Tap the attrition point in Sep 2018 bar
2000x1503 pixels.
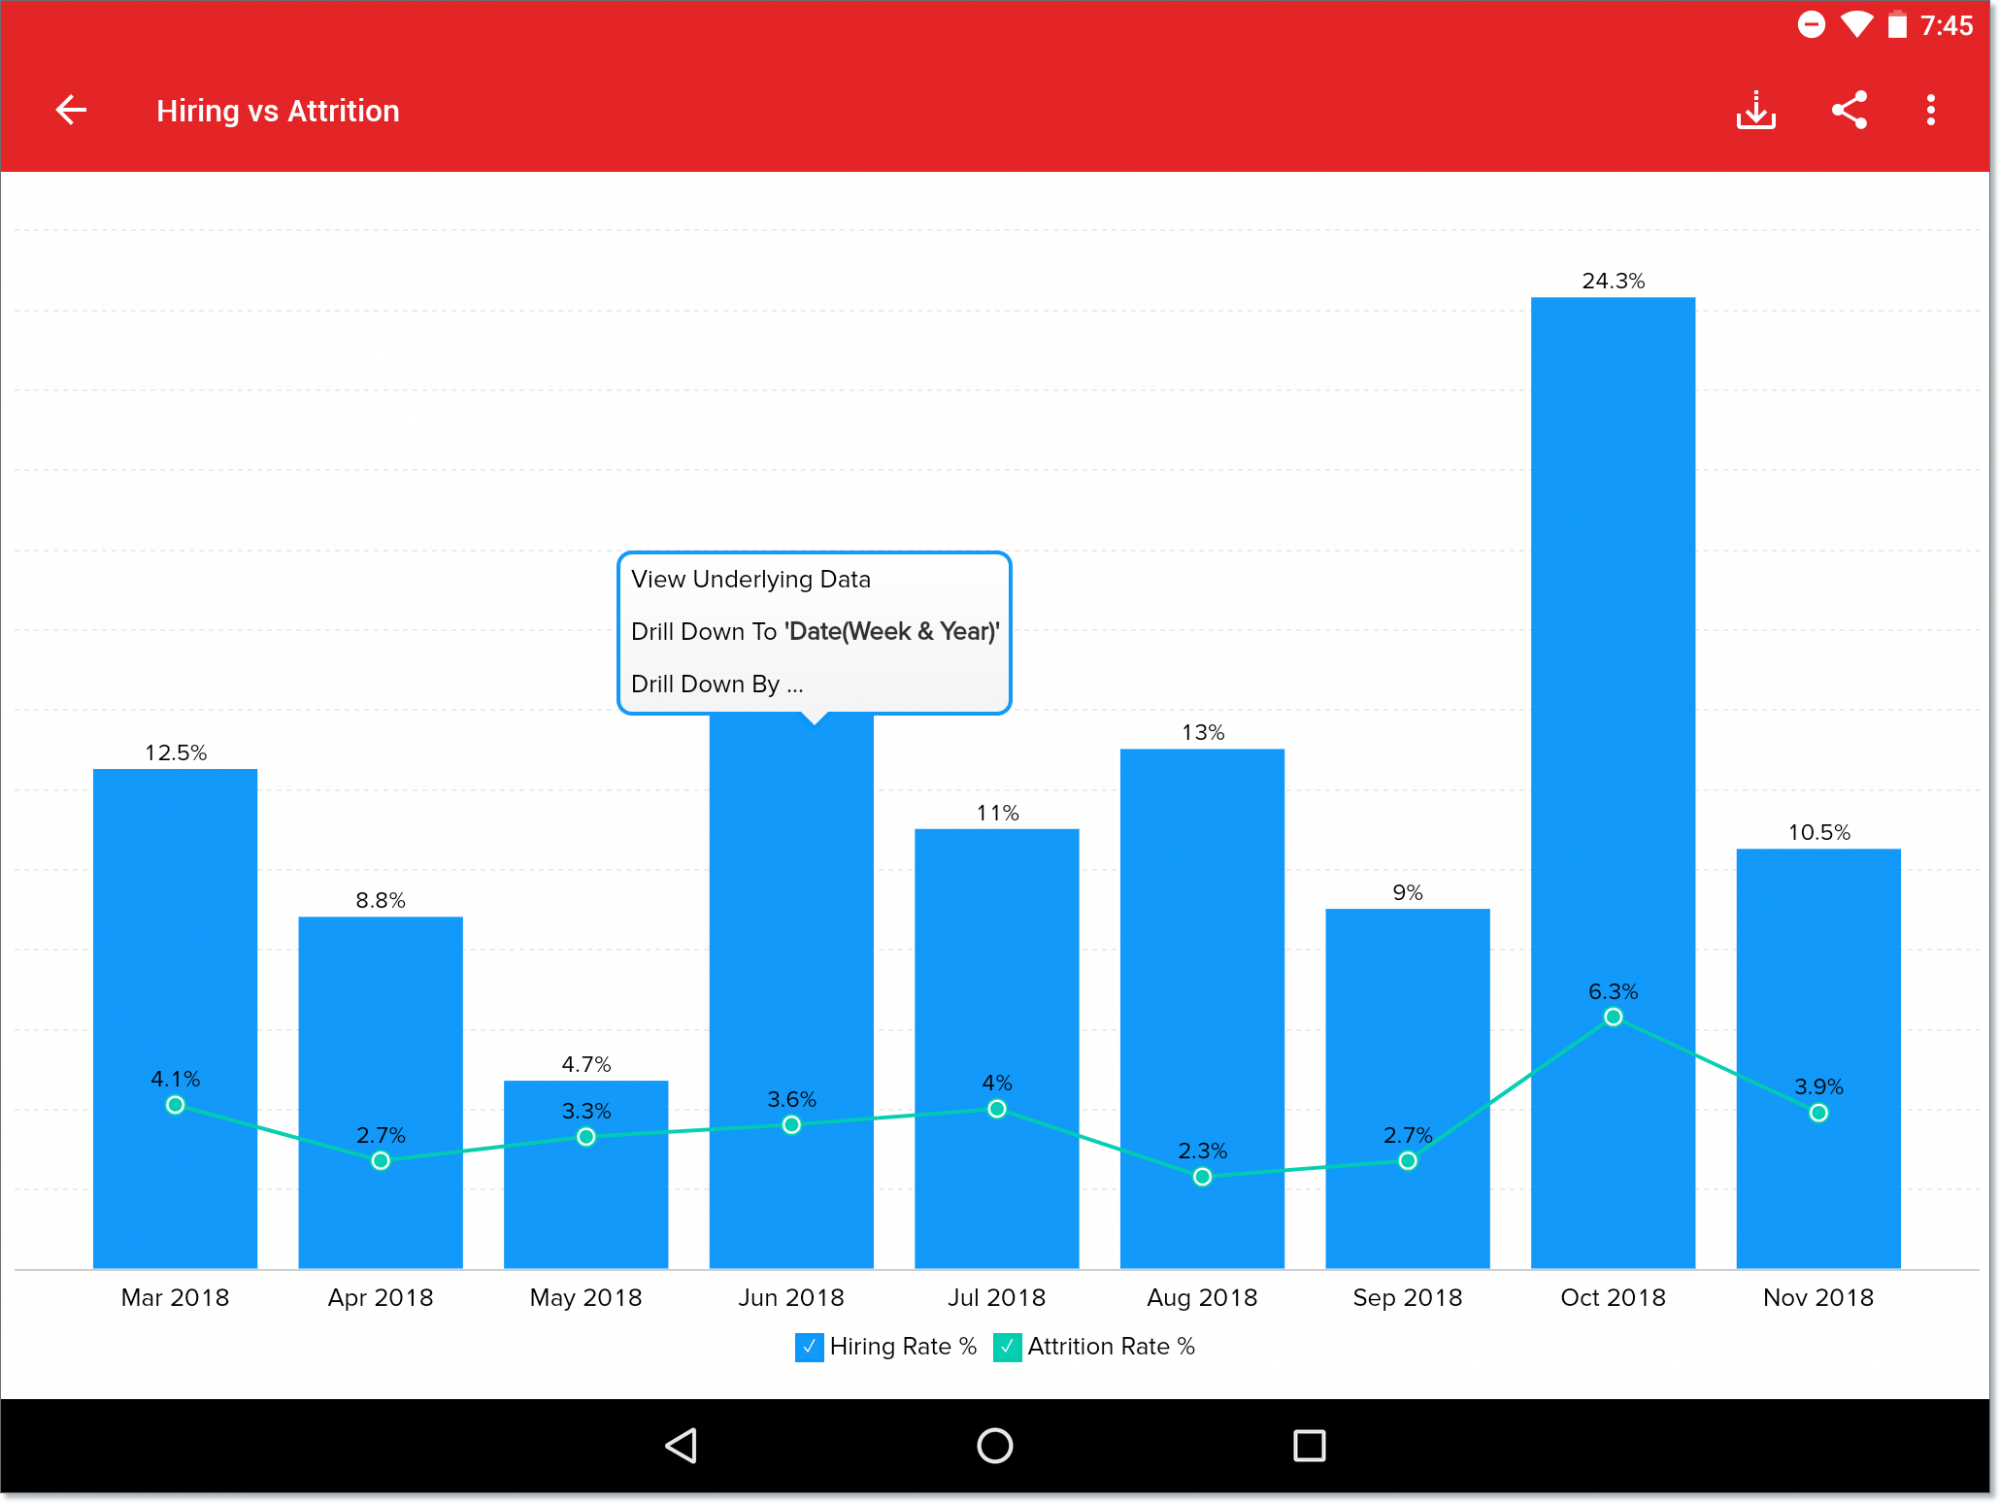(x=1408, y=1161)
